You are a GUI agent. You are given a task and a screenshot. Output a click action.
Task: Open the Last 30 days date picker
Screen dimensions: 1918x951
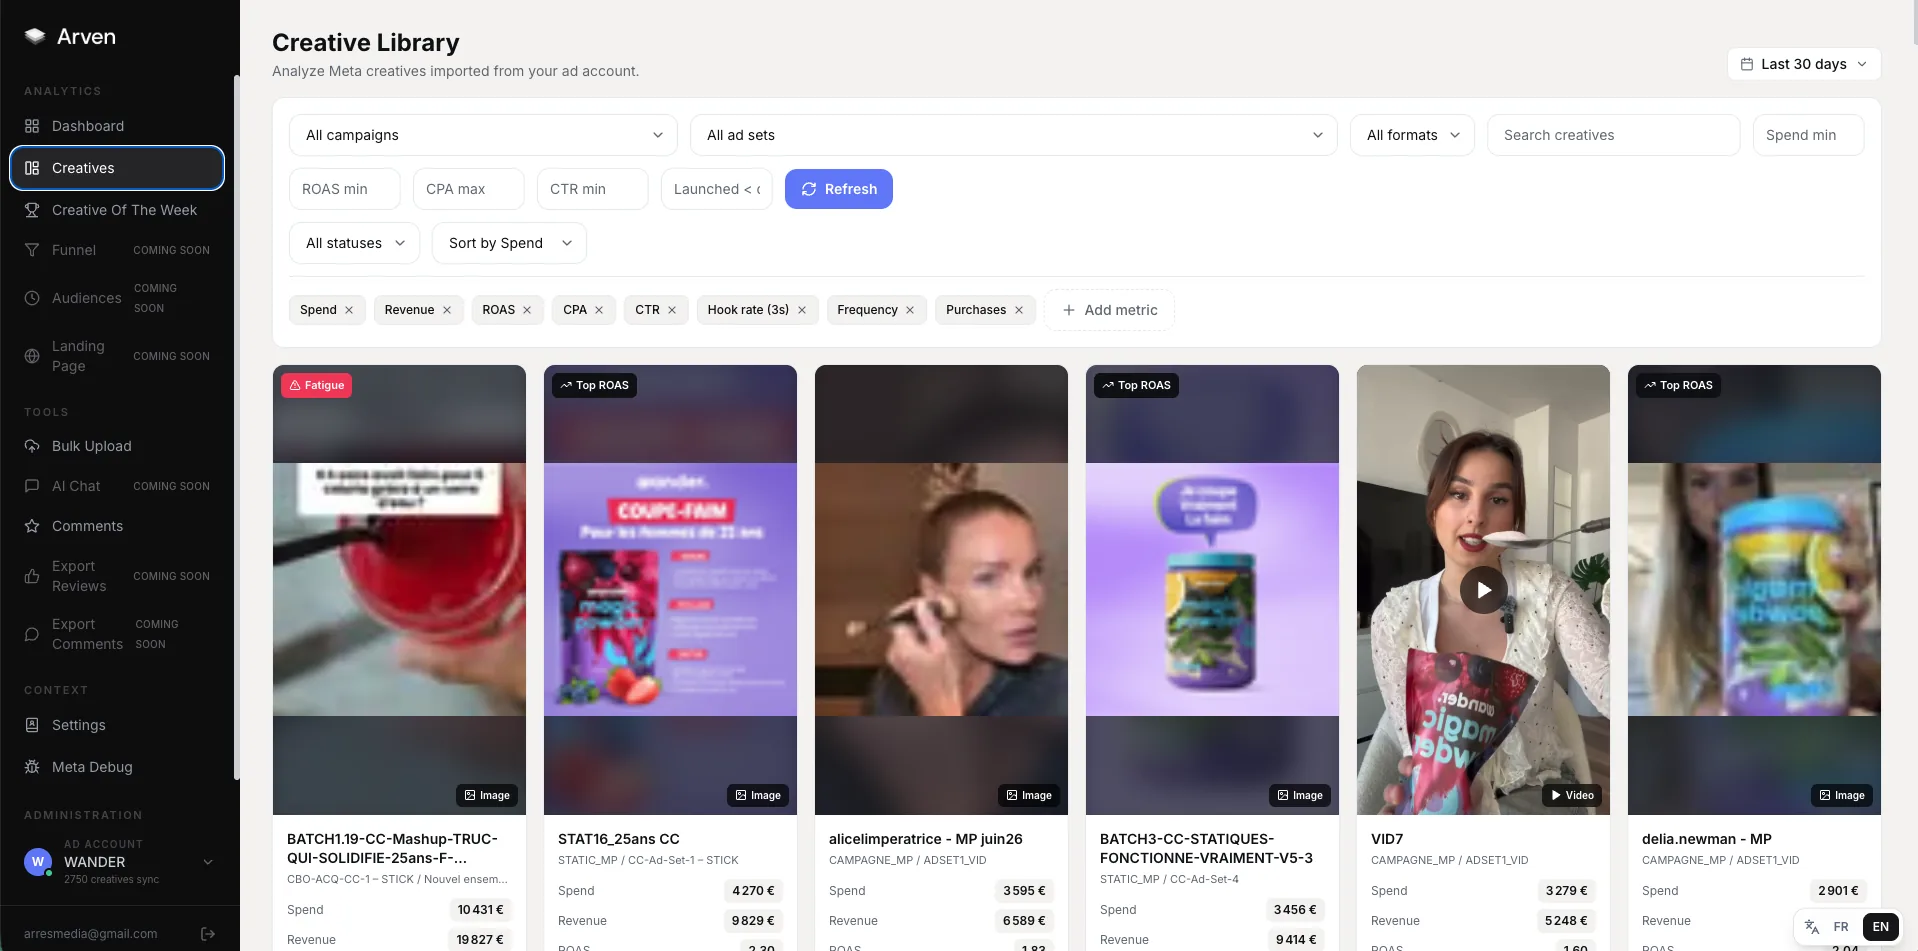pos(1804,64)
